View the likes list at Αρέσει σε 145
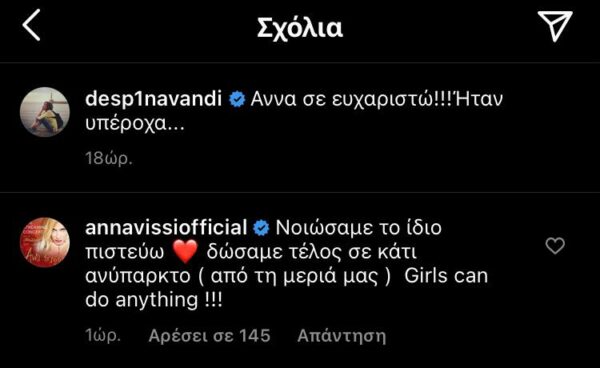The width and height of the screenshot is (600, 368). coord(209,336)
